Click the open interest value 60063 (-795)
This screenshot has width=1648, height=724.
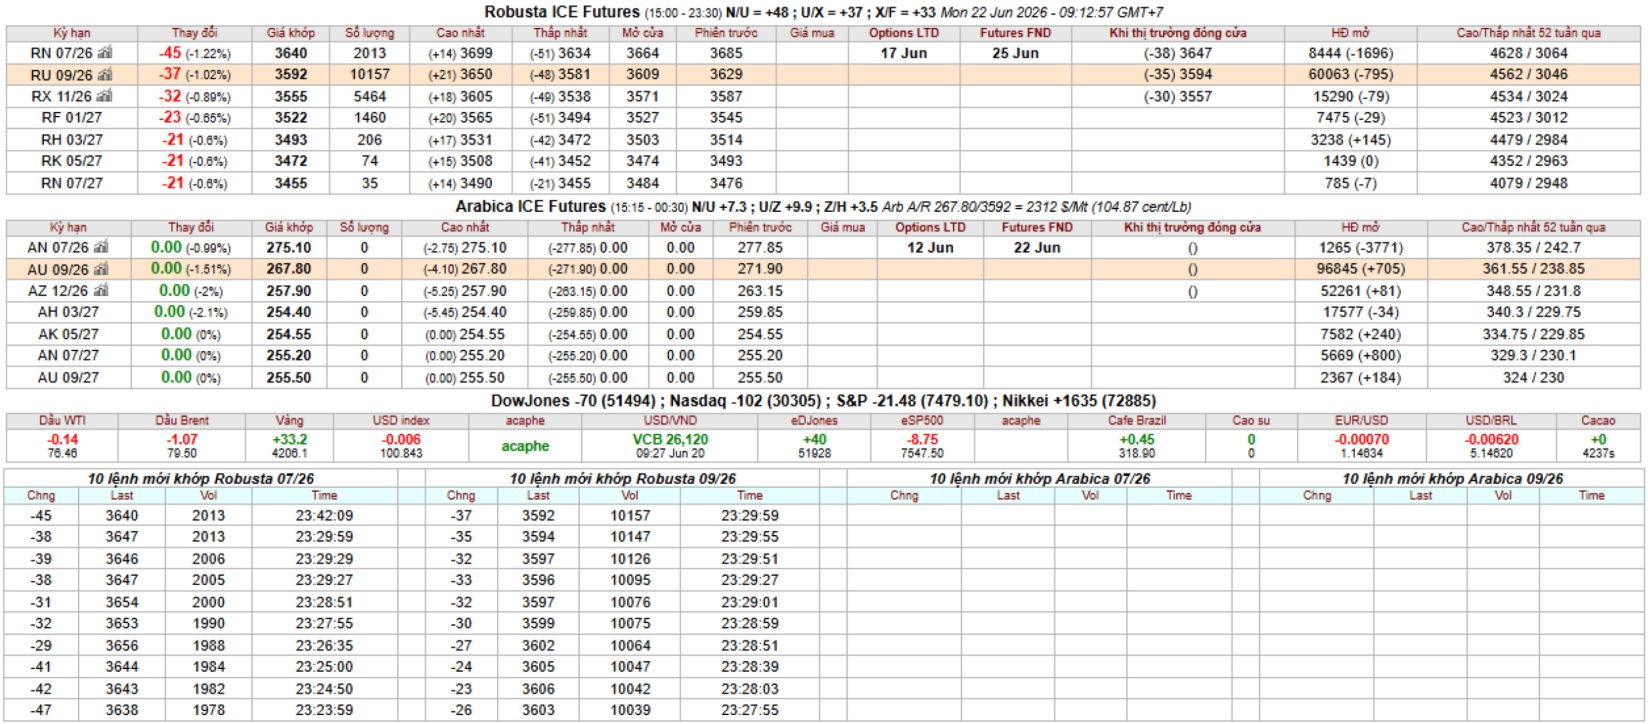coord(1354,74)
